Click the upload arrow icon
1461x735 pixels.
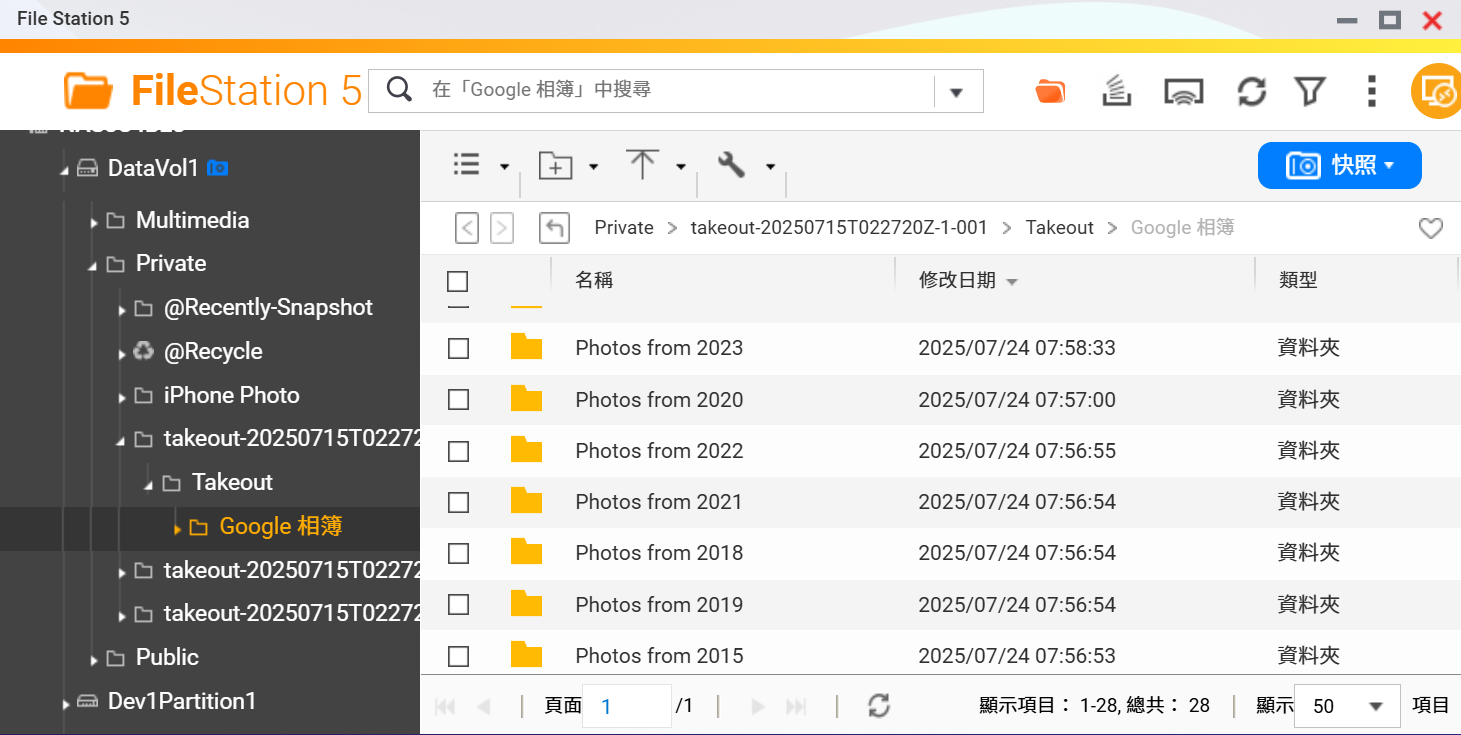pyautogui.click(x=643, y=165)
